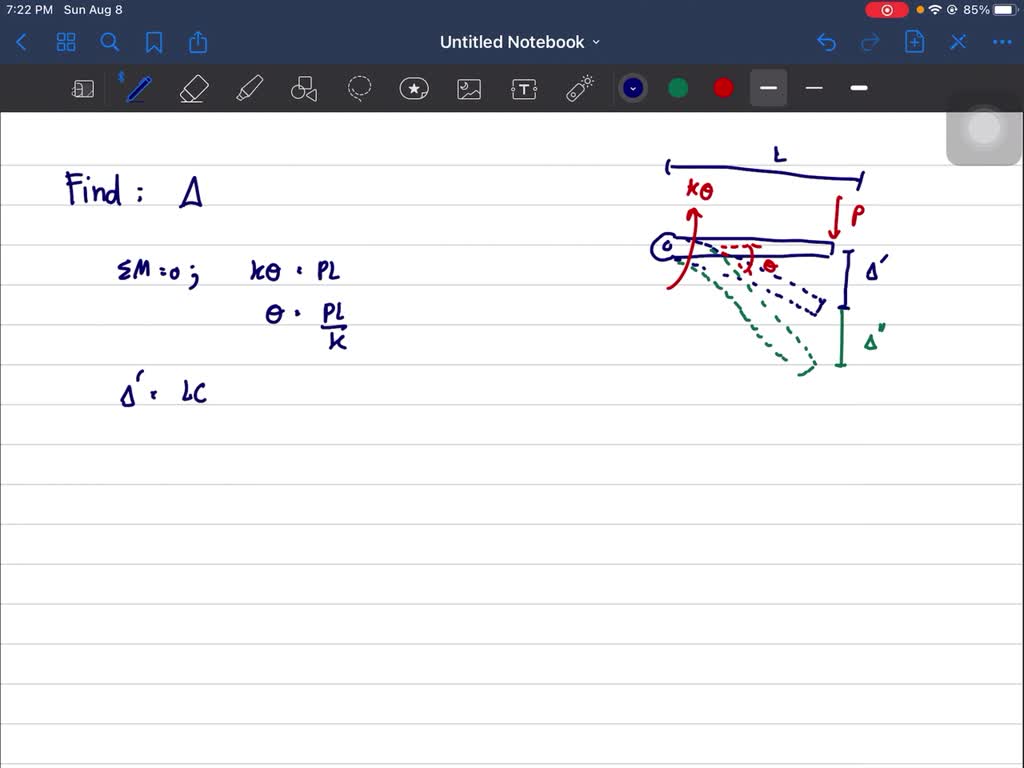This screenshot has height=768, width=1024.
Task: Select the Pen tool
Action: [x=138, y=89]
